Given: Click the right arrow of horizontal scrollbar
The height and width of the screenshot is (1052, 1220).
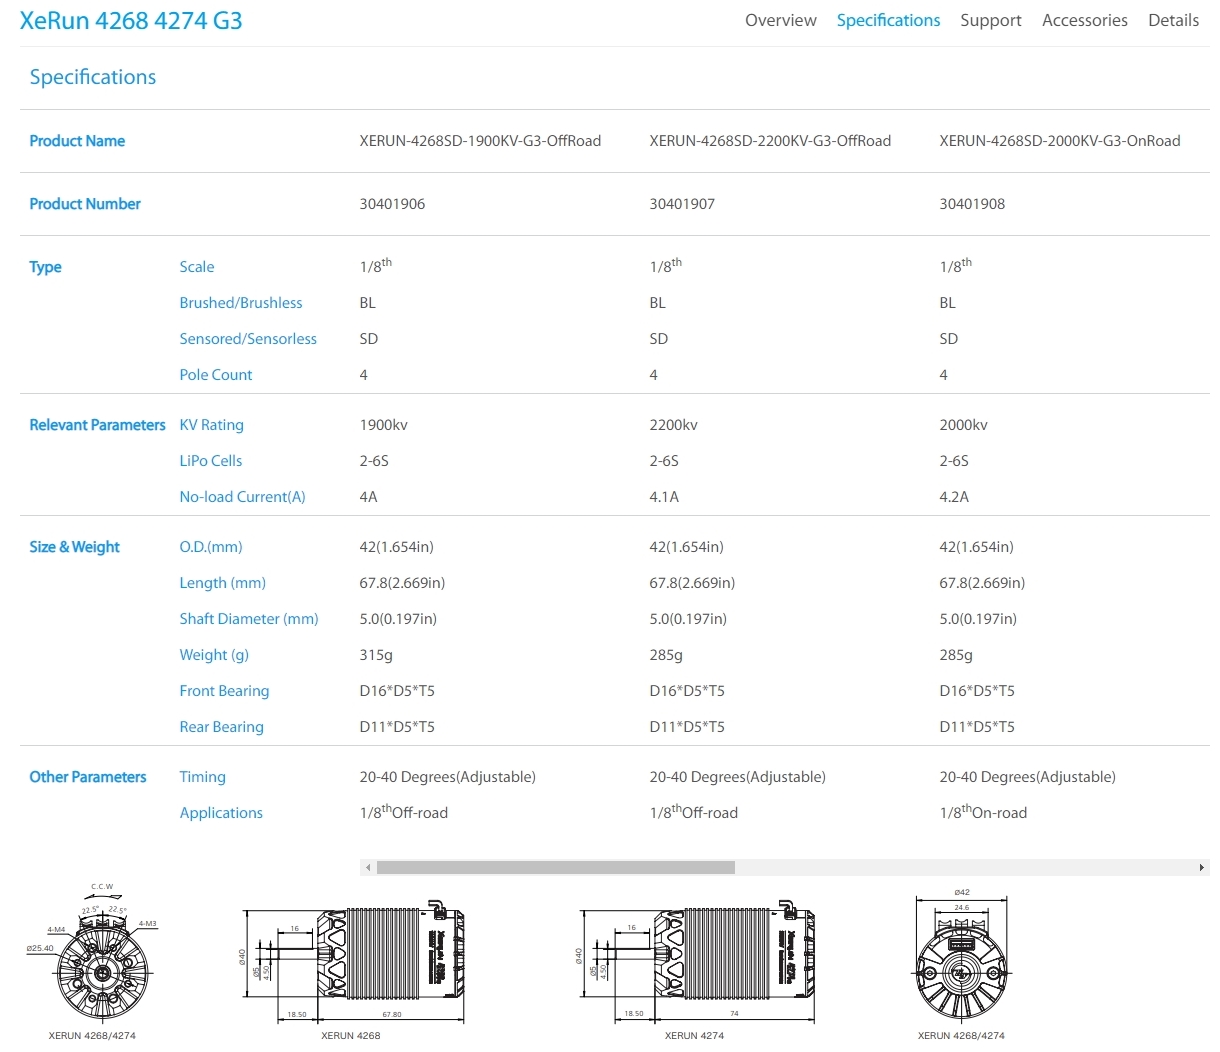Looking at the screenshot, I should tap(1201, 867).
